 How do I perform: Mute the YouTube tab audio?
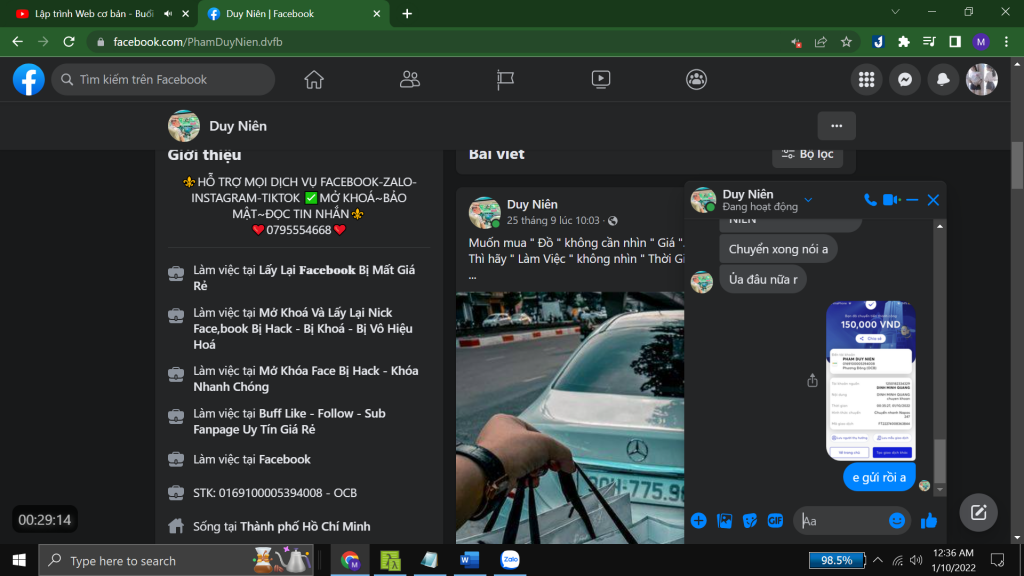[x=167, y=14]
